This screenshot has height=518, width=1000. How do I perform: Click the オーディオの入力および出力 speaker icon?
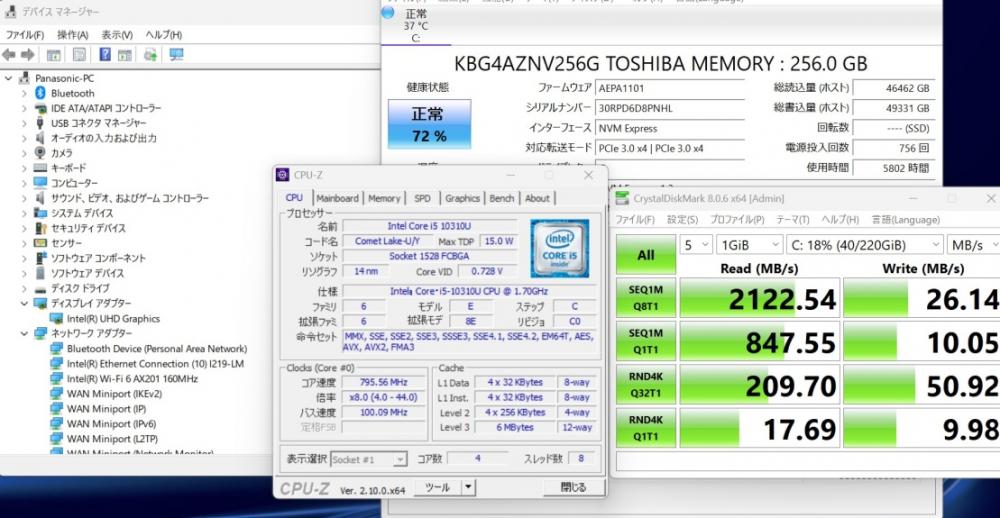tap(40, 138)
